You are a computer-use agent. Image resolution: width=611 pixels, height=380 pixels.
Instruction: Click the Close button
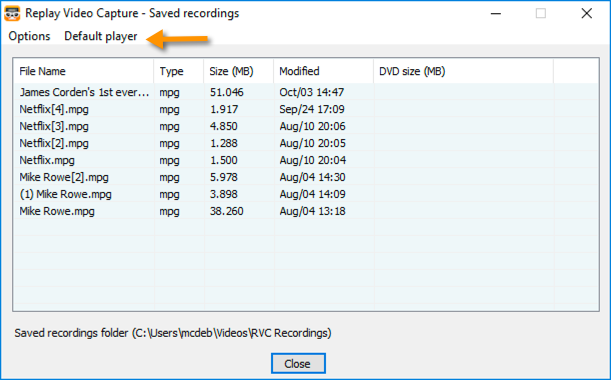[x=298, y=363]
